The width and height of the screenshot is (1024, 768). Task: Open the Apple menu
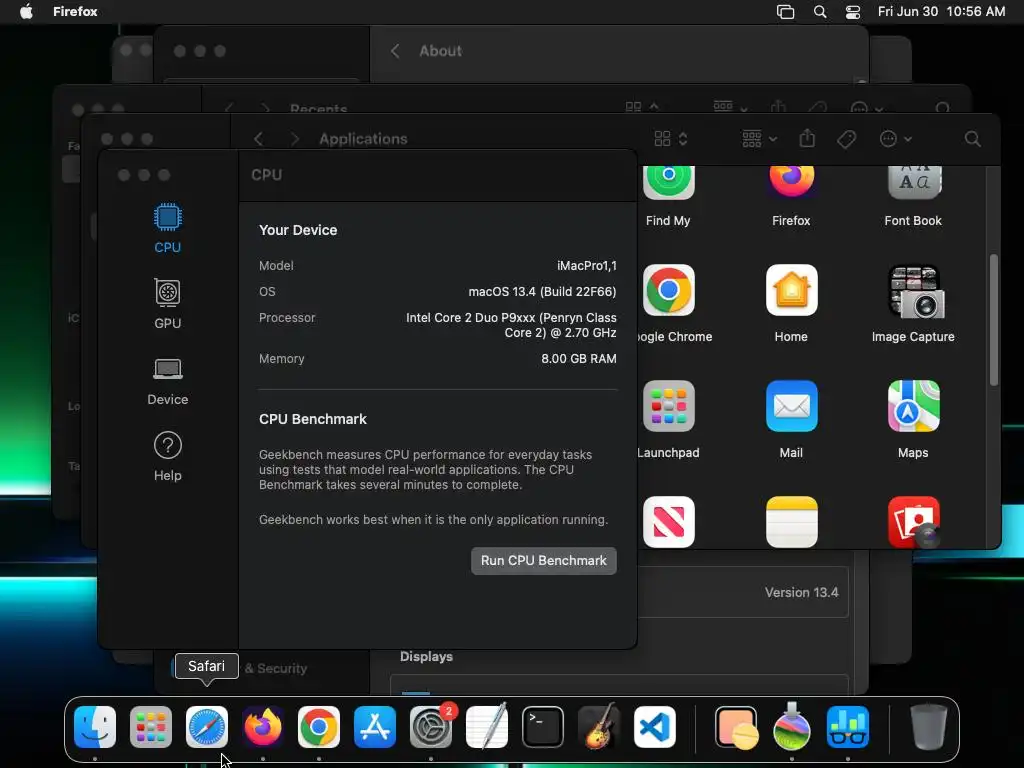click(26, 11)
